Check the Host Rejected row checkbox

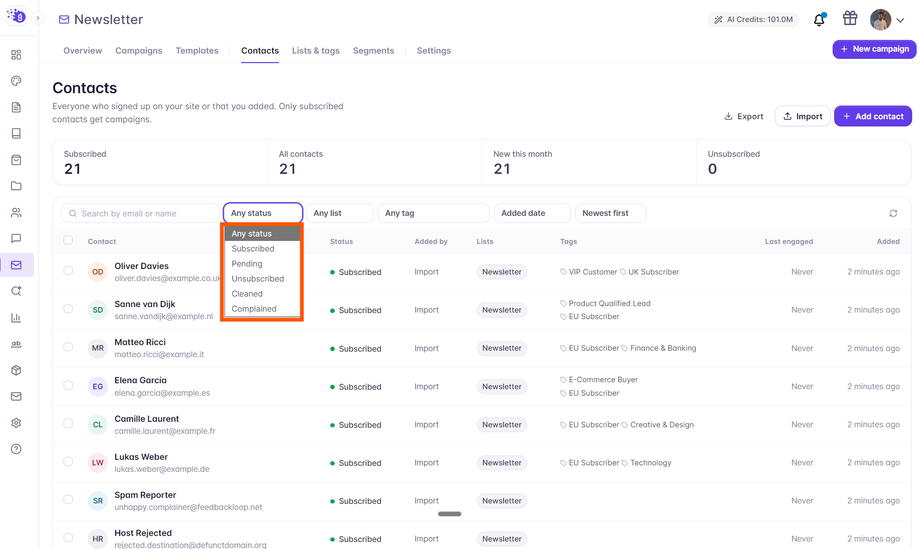(x=68, y=538)
